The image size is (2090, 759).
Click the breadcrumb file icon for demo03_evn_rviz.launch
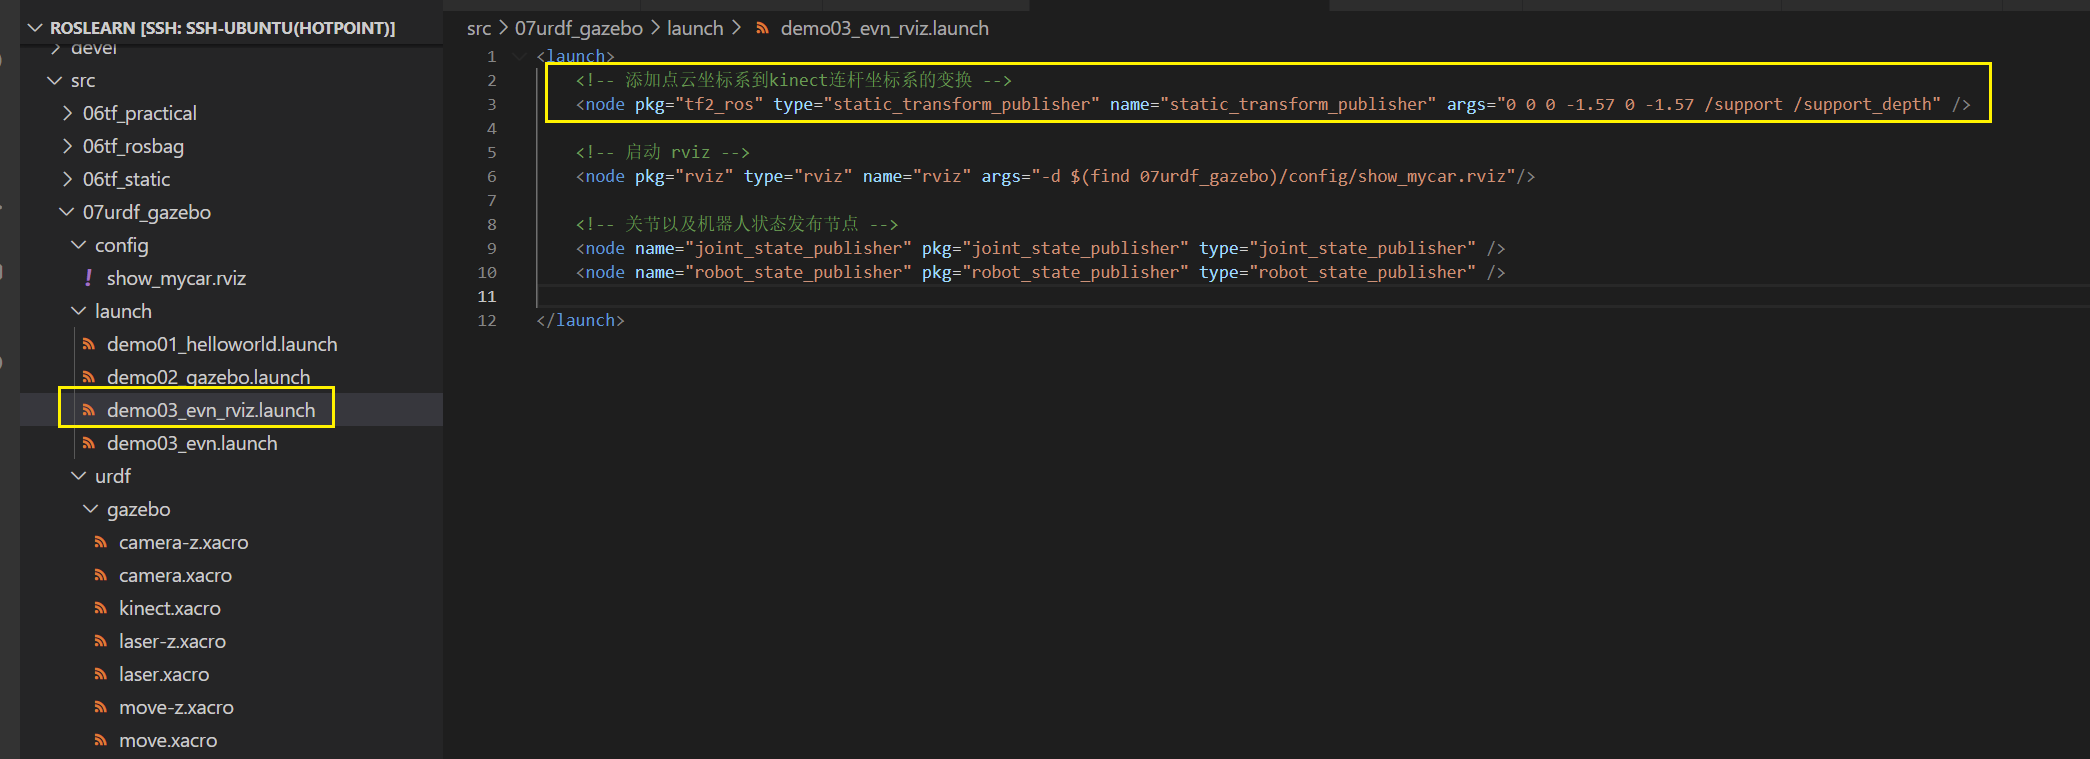(762, 28)
